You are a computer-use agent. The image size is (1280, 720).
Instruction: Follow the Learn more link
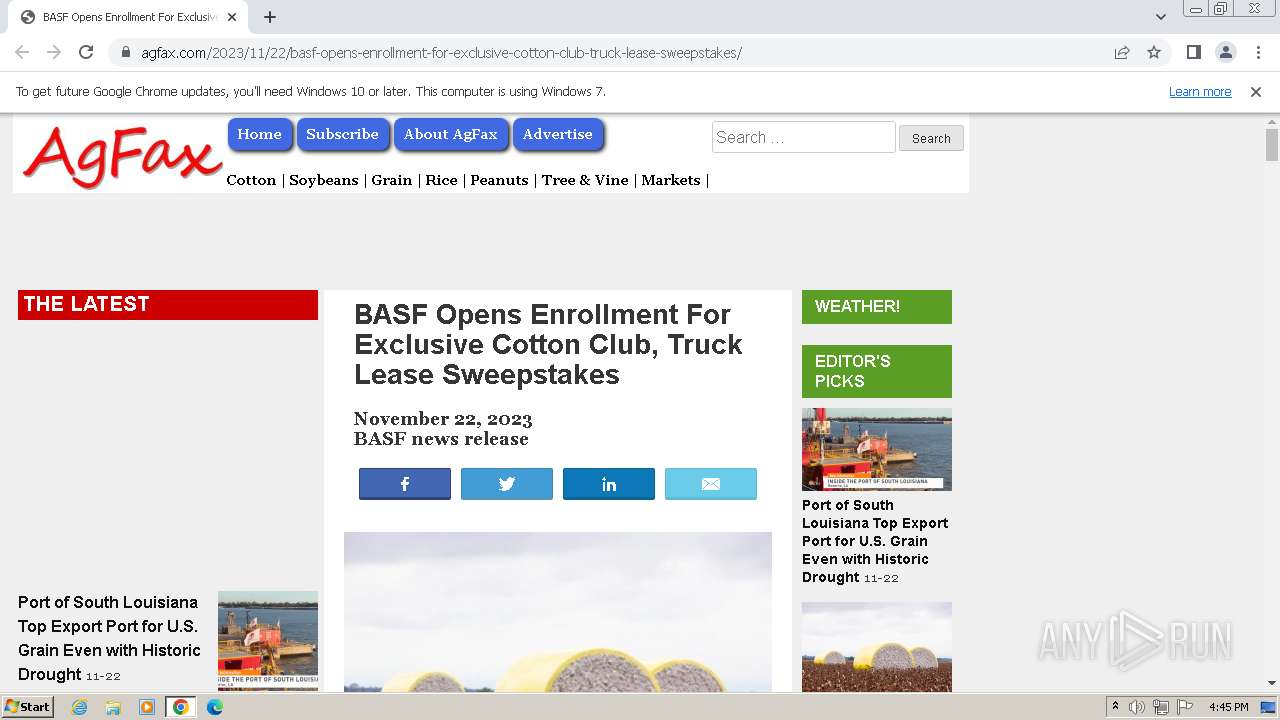pyautogui.click(x=1200, y=91)
